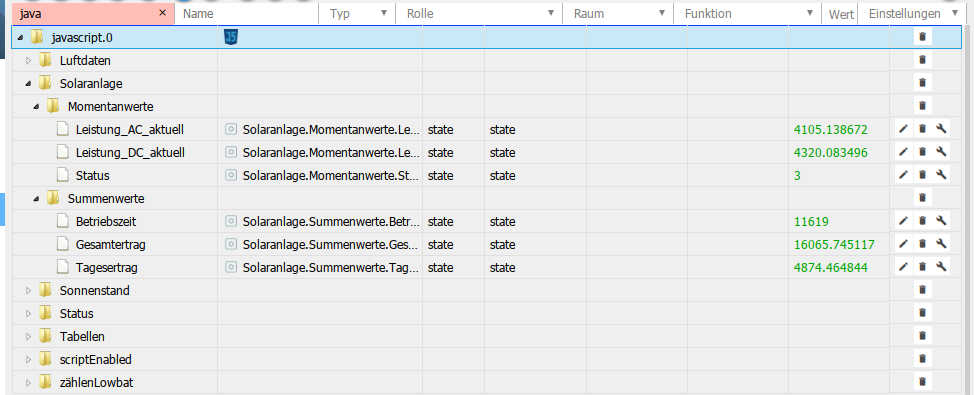The height and width of the screenshot is (395, 974).
Task: Click the object-type icon beside Solaranlage.Summenwerte.Betr...
Action: pyautogui.click(x=231, y=221)
